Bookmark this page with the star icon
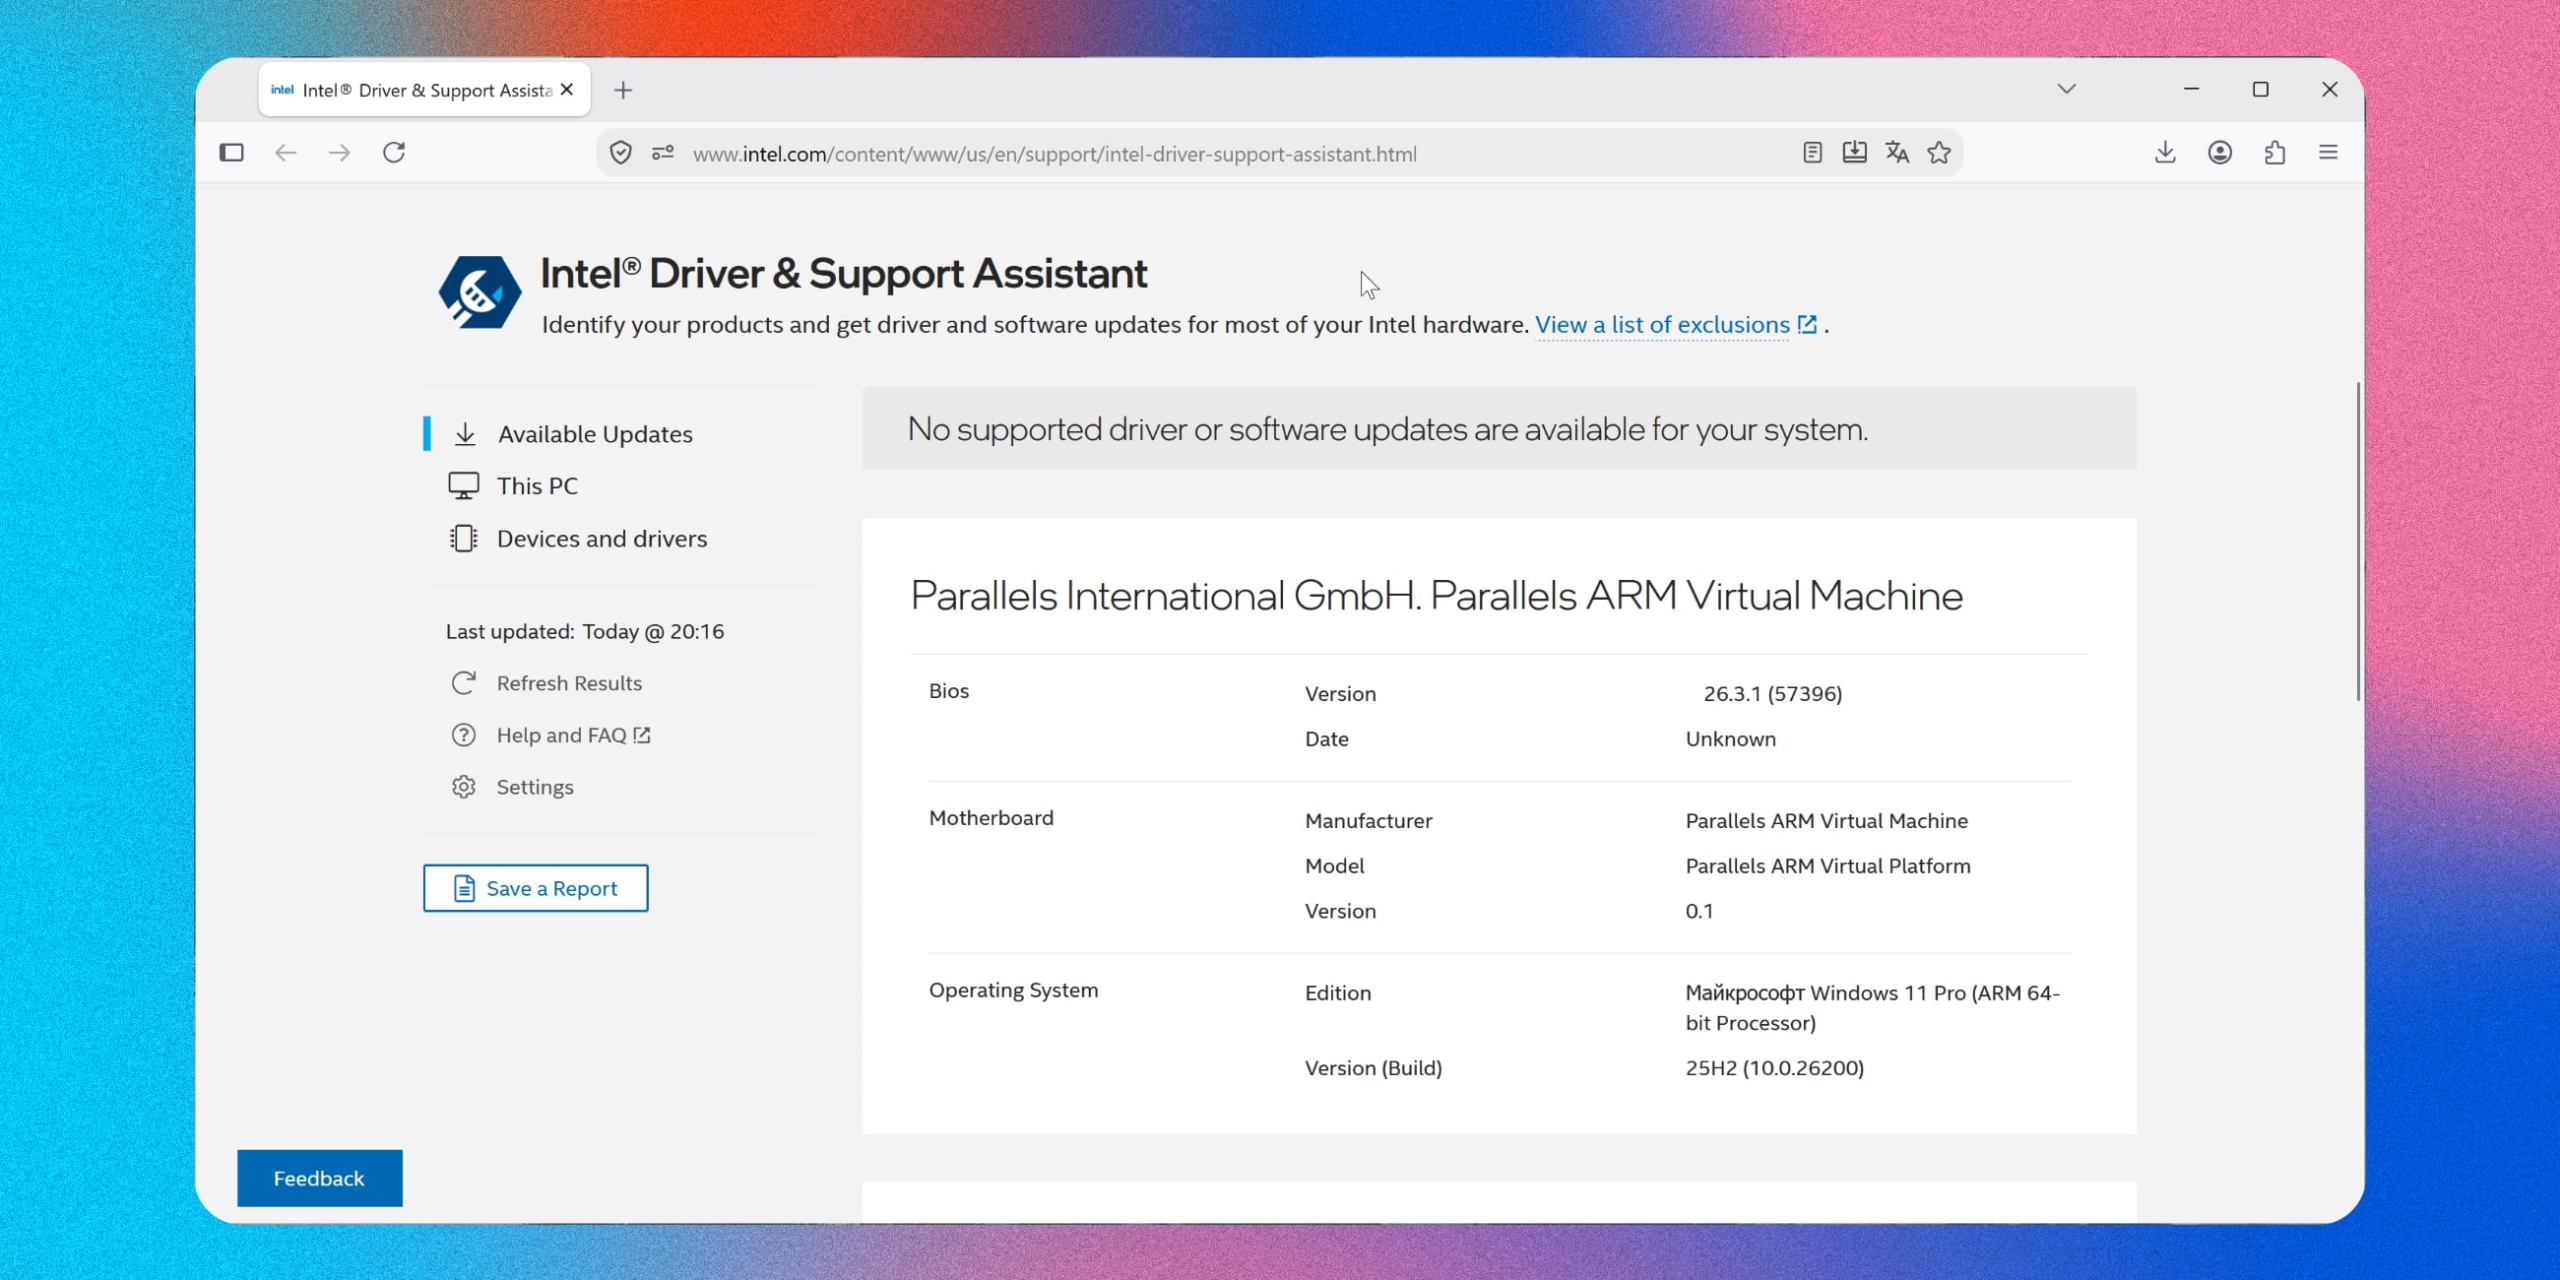Viewport: 2560px width, 1280px height. click(x=1940, y=153)
